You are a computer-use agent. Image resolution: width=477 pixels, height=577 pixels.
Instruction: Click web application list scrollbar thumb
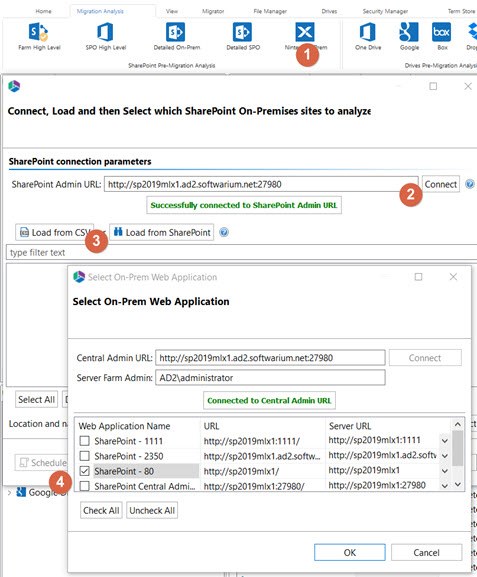tap(457, 448)
